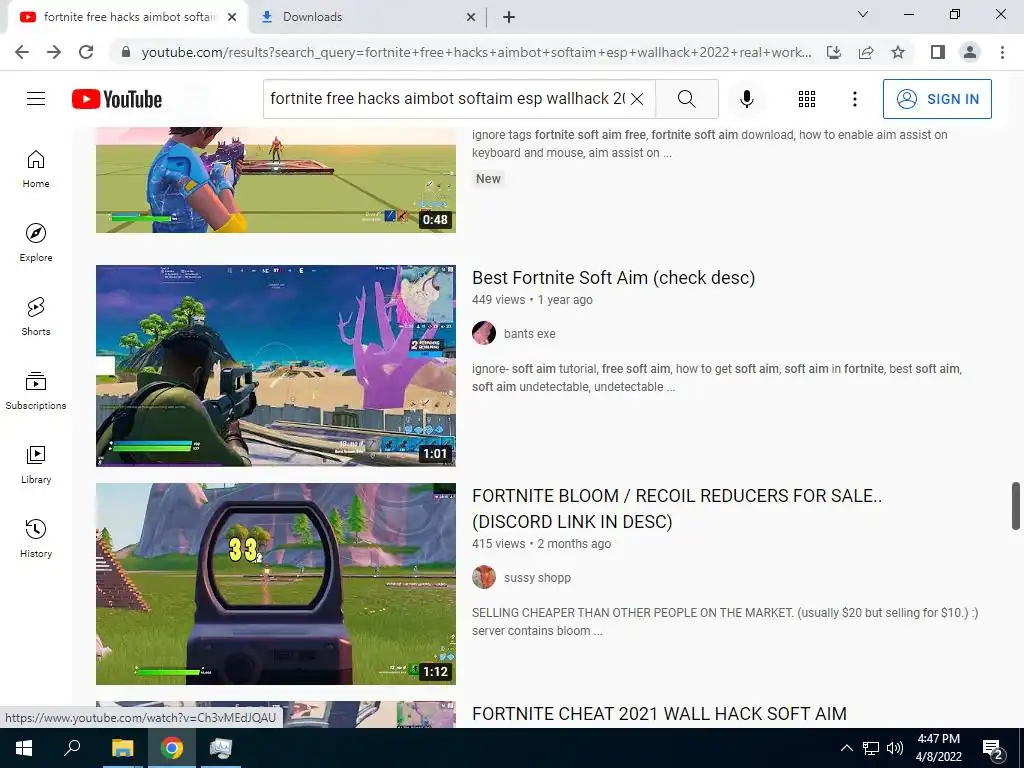Open Shorts in the sidebar
This screenshot has width=1024, height=768.
[x=36, y=317]
